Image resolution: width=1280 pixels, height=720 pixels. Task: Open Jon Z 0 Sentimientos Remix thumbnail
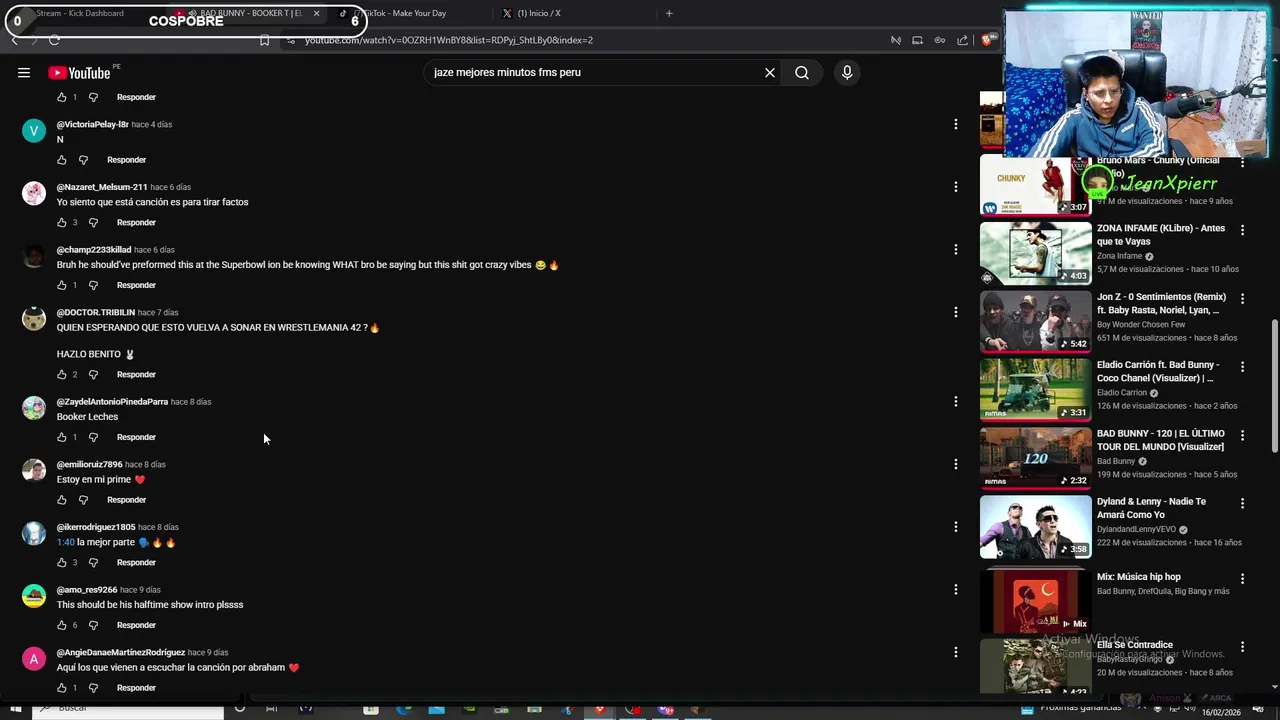[x=1036, y=322]
